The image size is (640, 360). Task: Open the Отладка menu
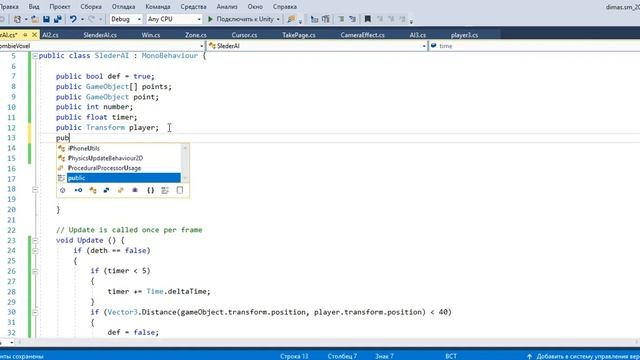coord(123,7)
